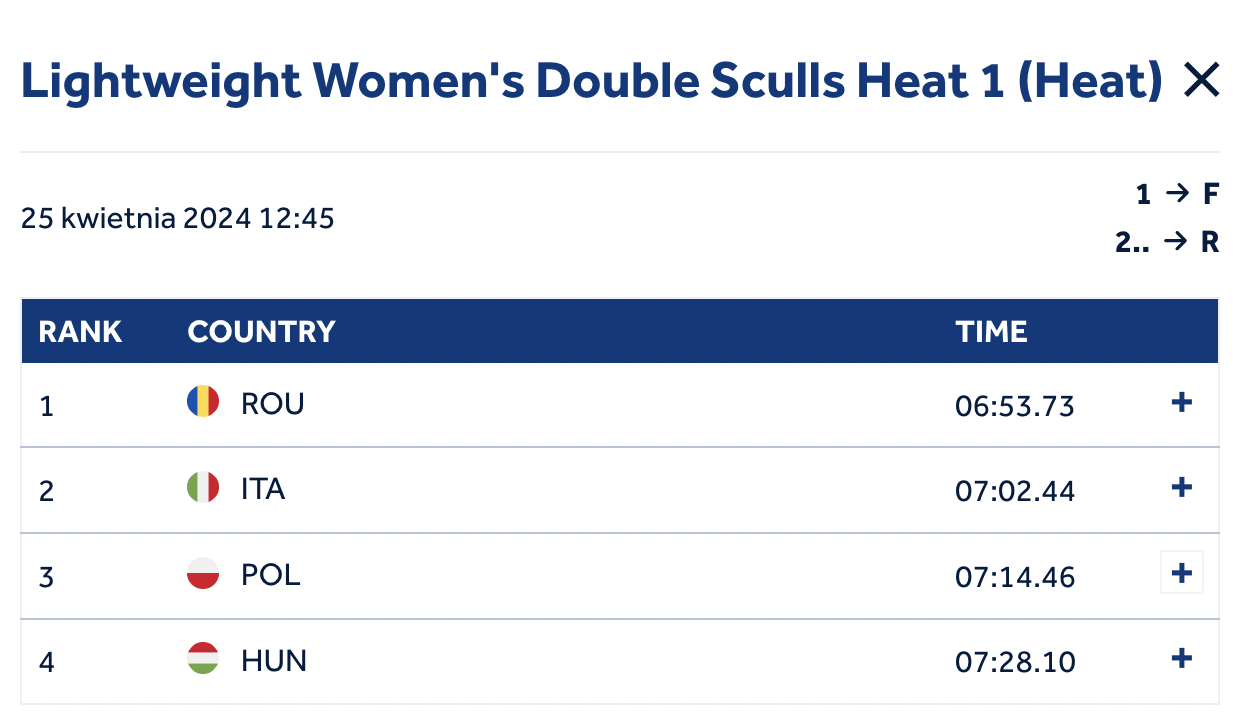The width and height of the screenshot is (1234, 720).
Task: Expand the ROU crew details
Action: pyautogui.click(x=1181, y=402)
